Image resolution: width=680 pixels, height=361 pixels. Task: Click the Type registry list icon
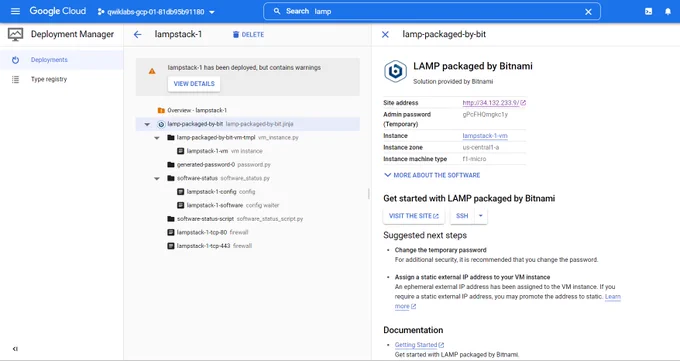click(x=15, y=79)
